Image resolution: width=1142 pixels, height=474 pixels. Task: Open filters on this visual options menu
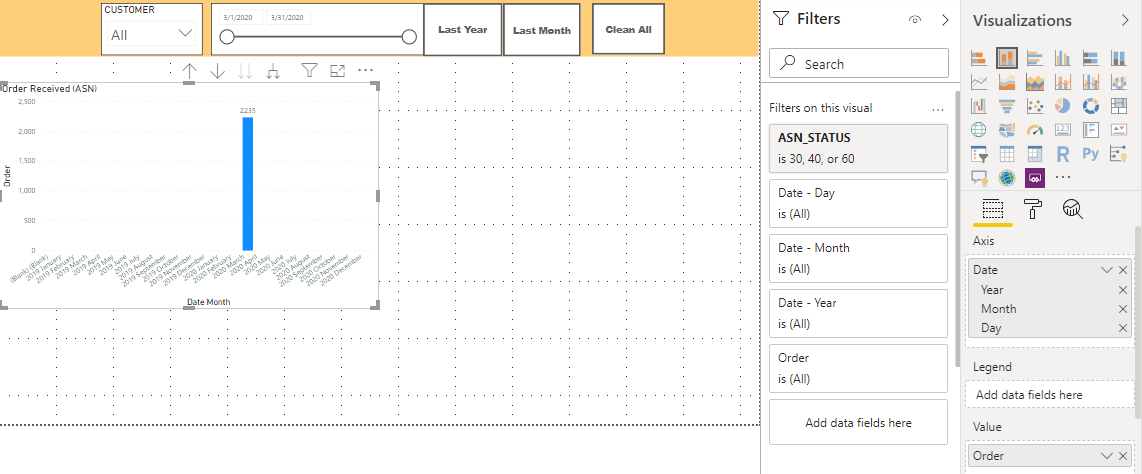(937, 108)
